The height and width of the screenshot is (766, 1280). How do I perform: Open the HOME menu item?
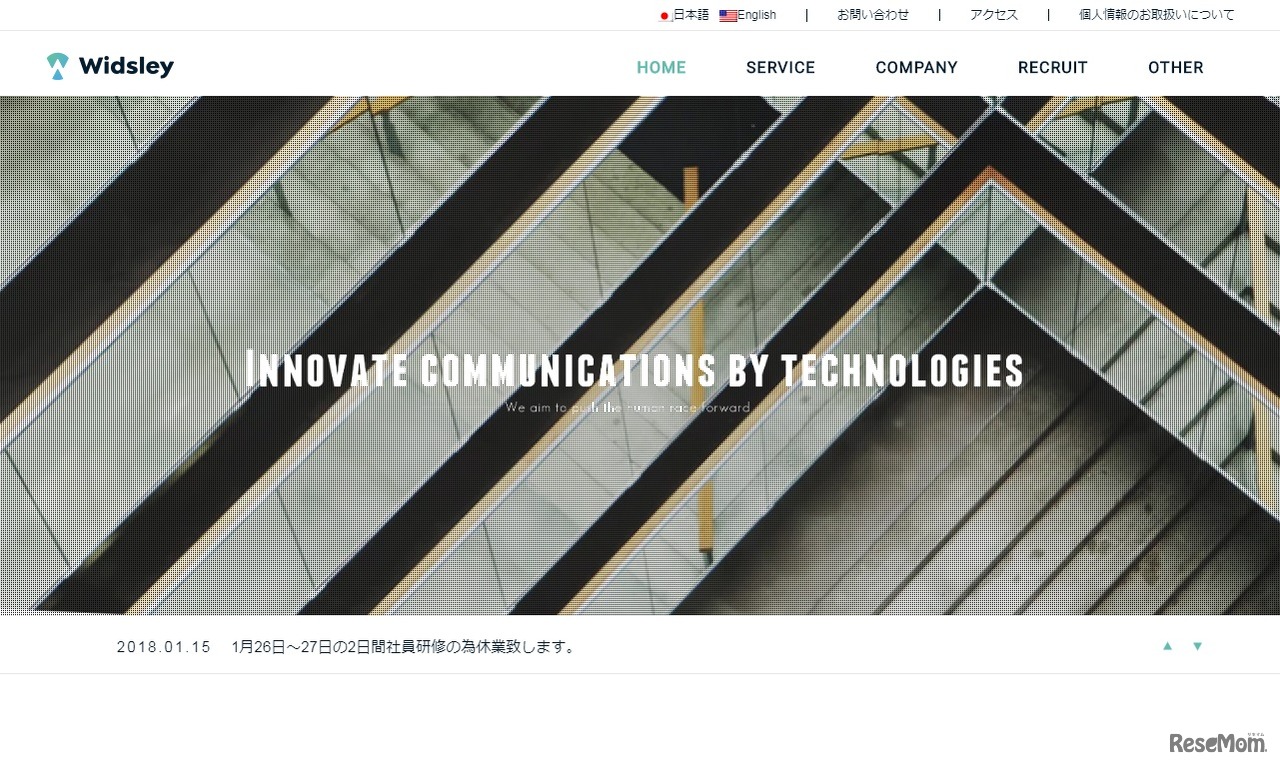pyautogui.click(x=662, y=67)
